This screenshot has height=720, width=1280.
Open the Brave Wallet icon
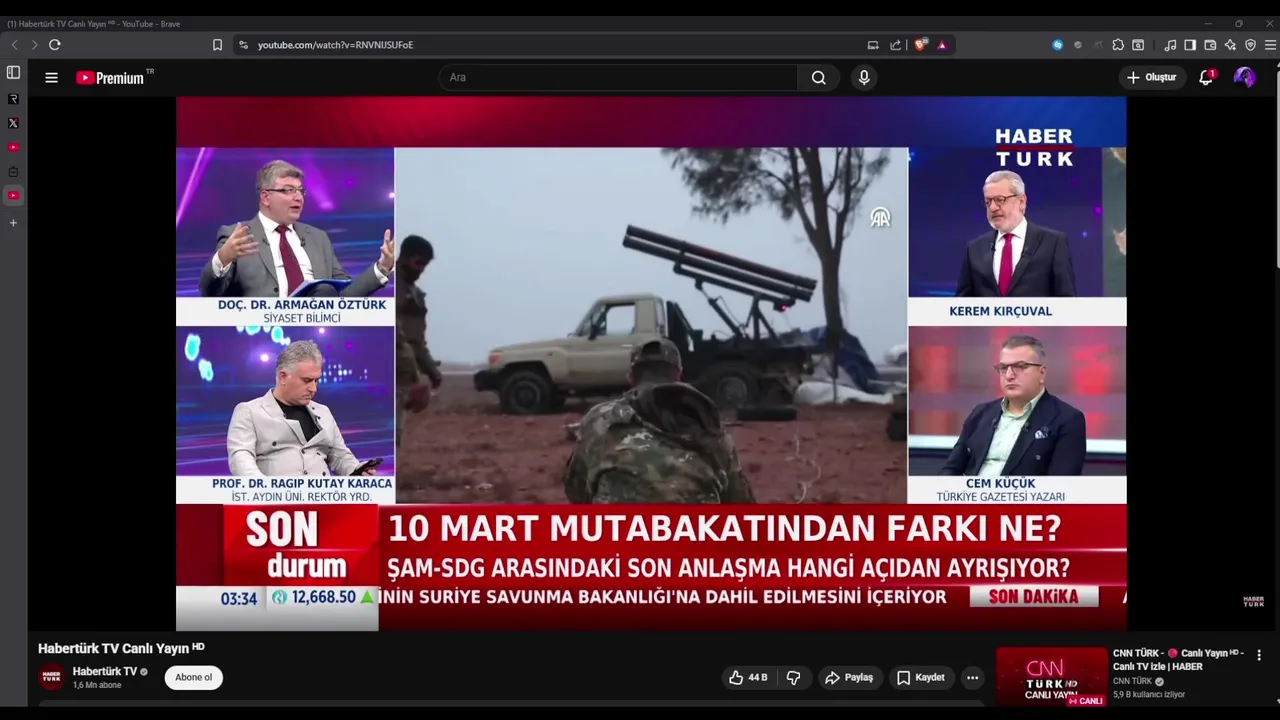(x=1210, y=45)
